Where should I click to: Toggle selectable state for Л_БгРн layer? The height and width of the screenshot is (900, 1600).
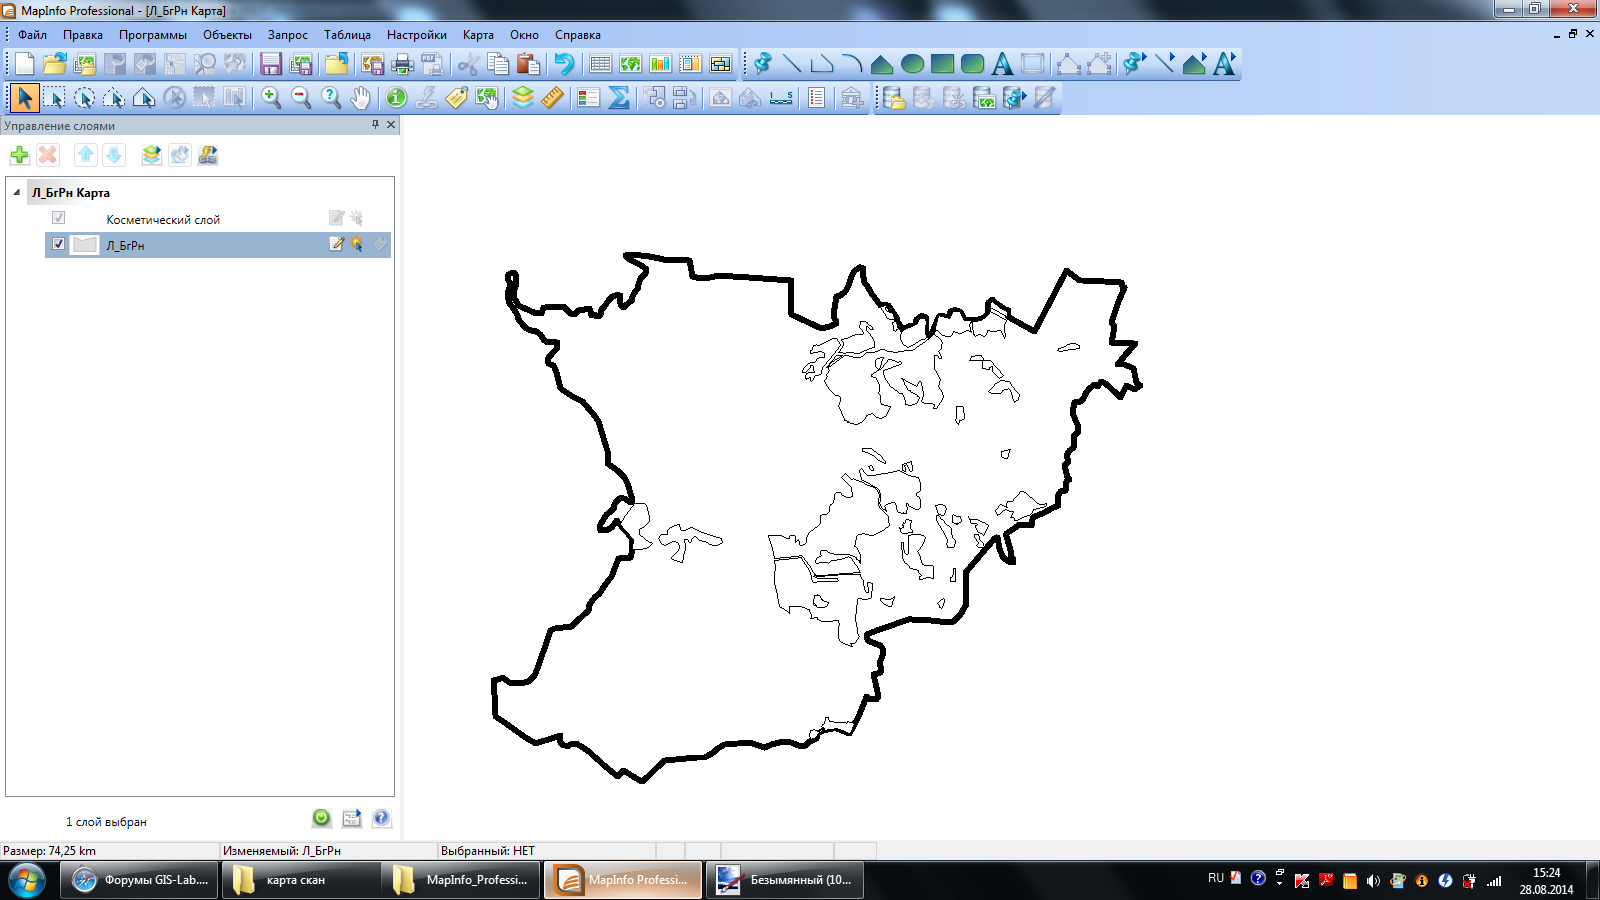(357, 244)
